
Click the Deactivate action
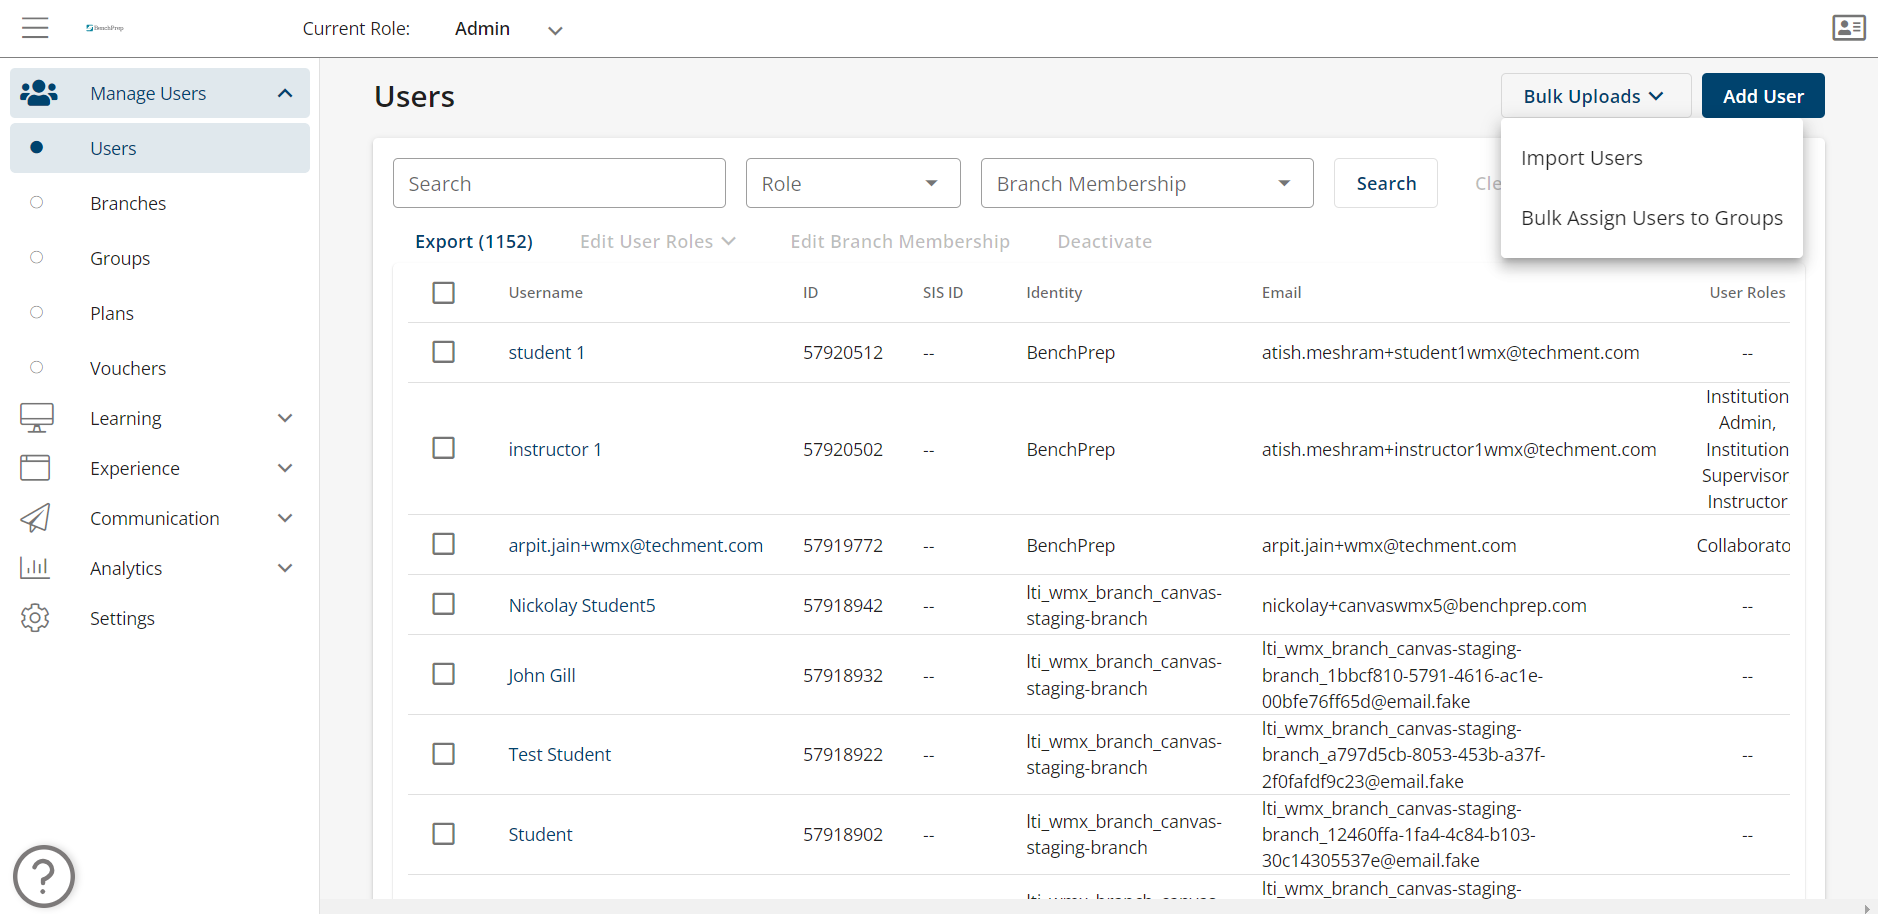1104,242
